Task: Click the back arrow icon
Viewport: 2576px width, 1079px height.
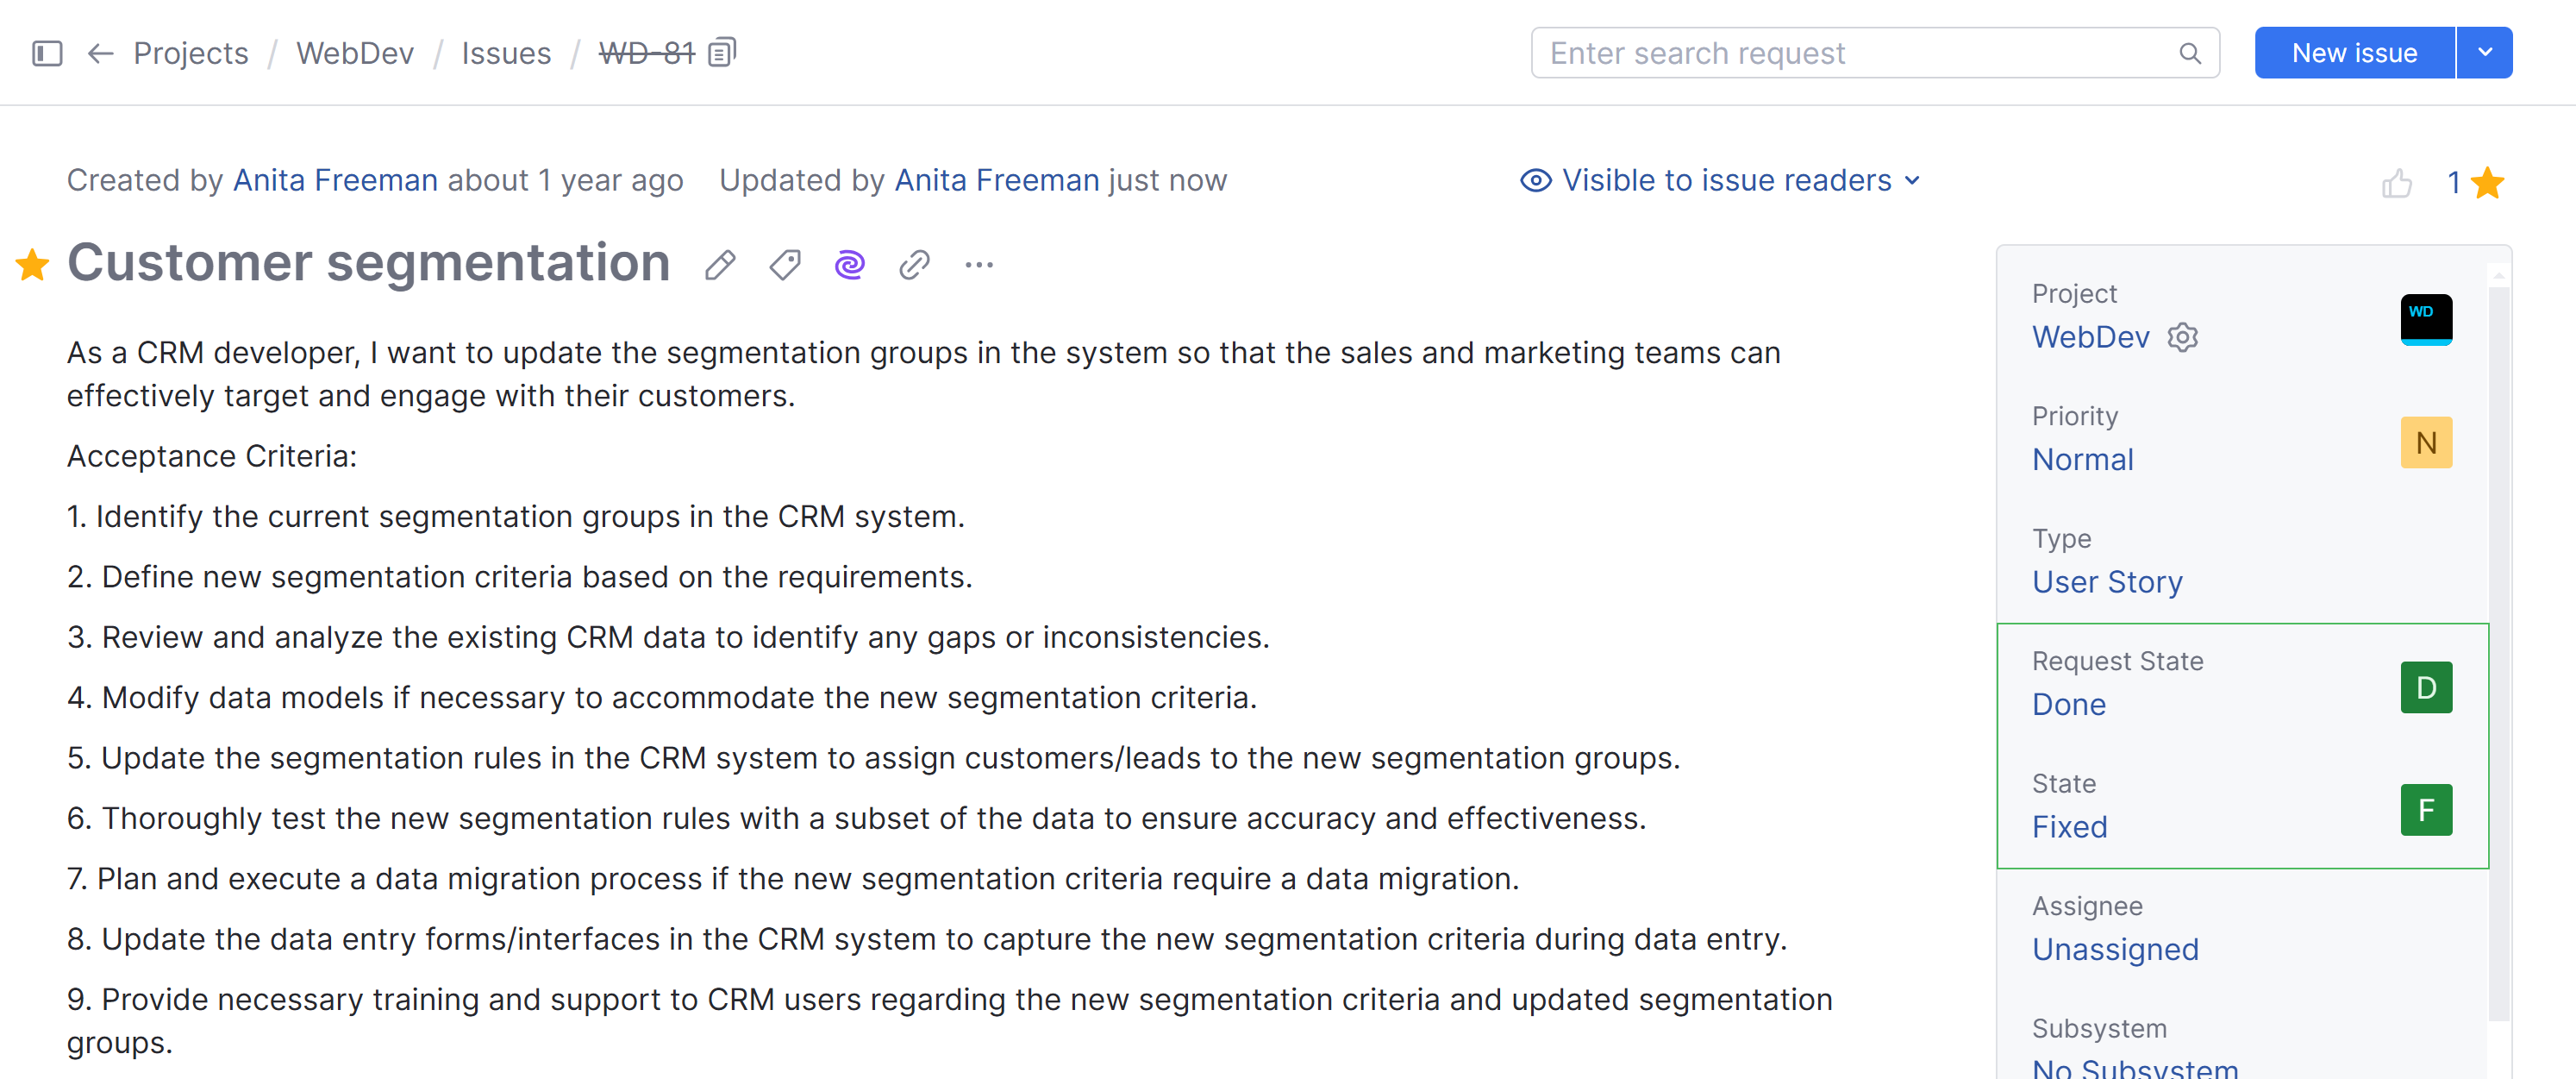Action: [x=100, y=53]
